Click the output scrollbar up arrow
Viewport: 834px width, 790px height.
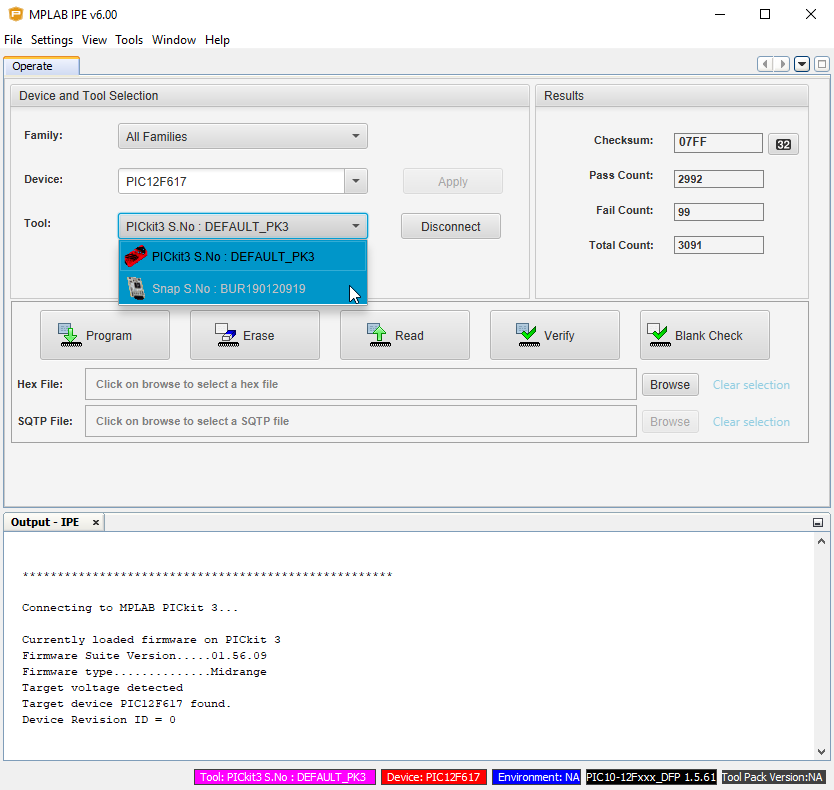821,542
